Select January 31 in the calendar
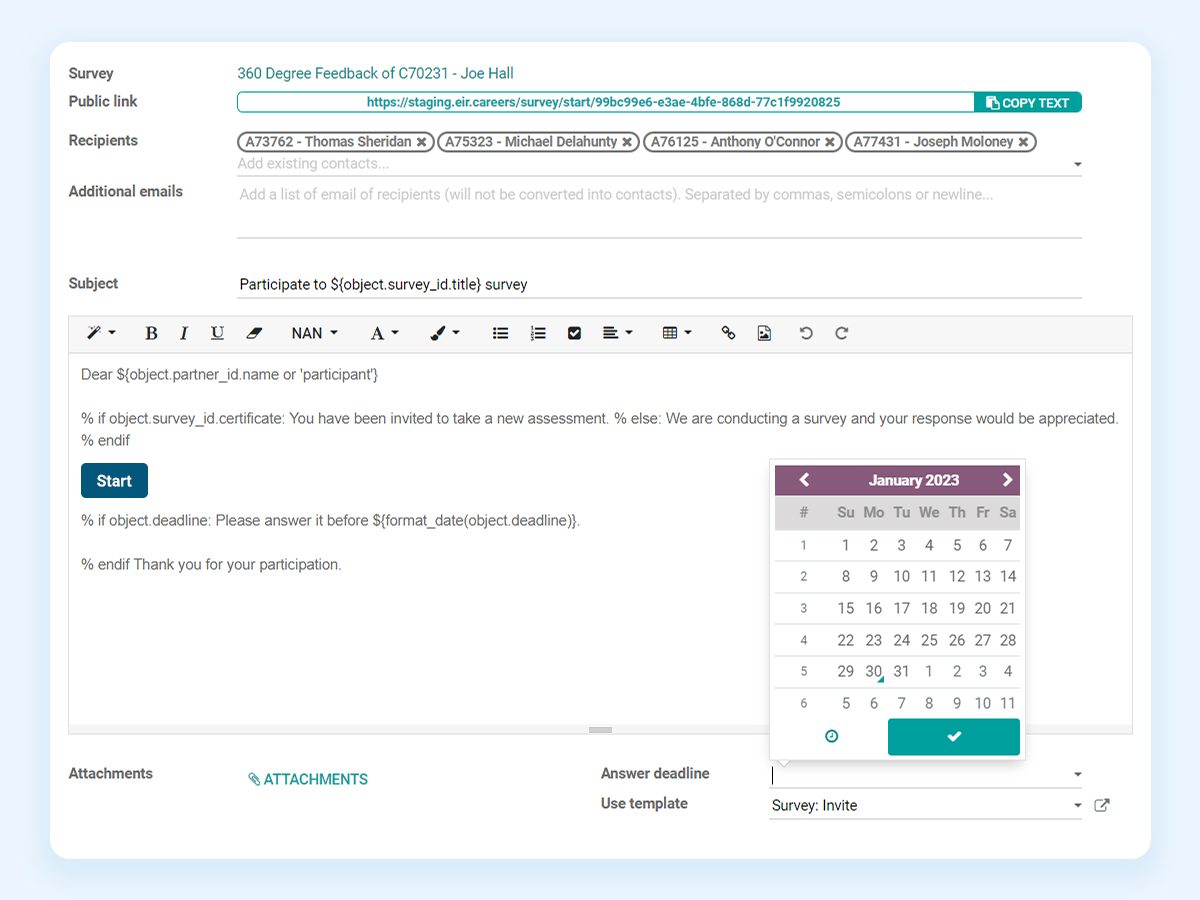This screenshot has width=1200, height=900. point(902,671)
